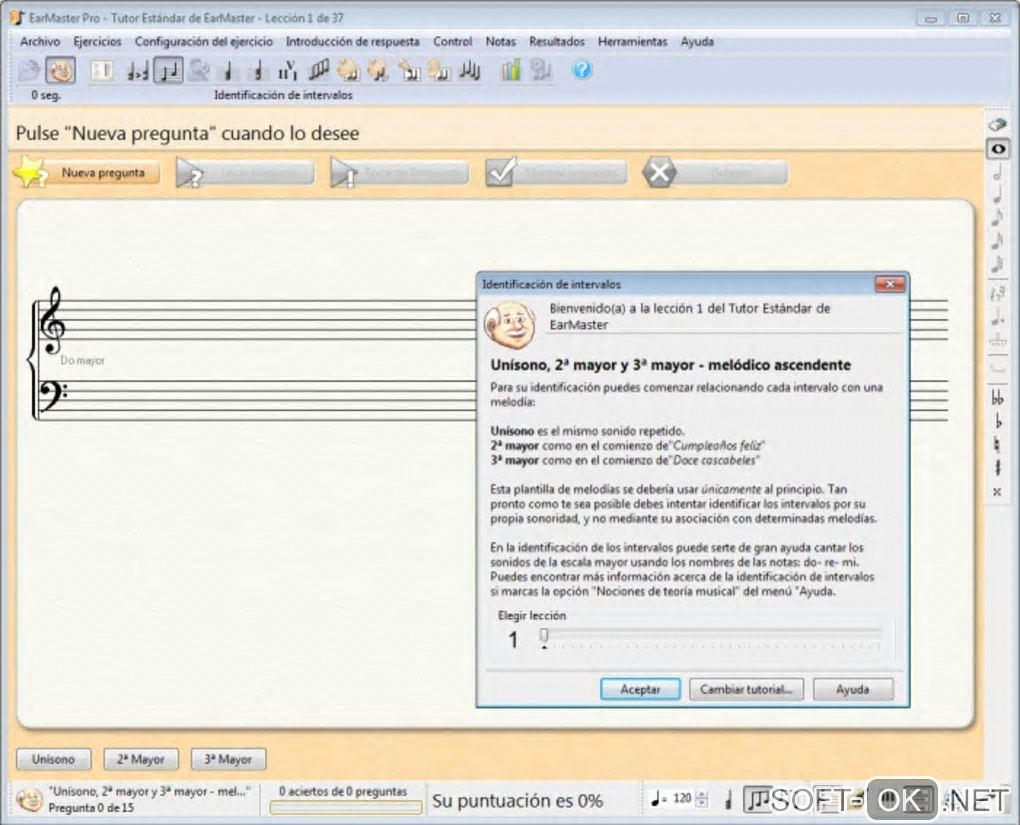Open the book icon in the toolbar
Screen dimensions: 1020x825
[101, 70]
